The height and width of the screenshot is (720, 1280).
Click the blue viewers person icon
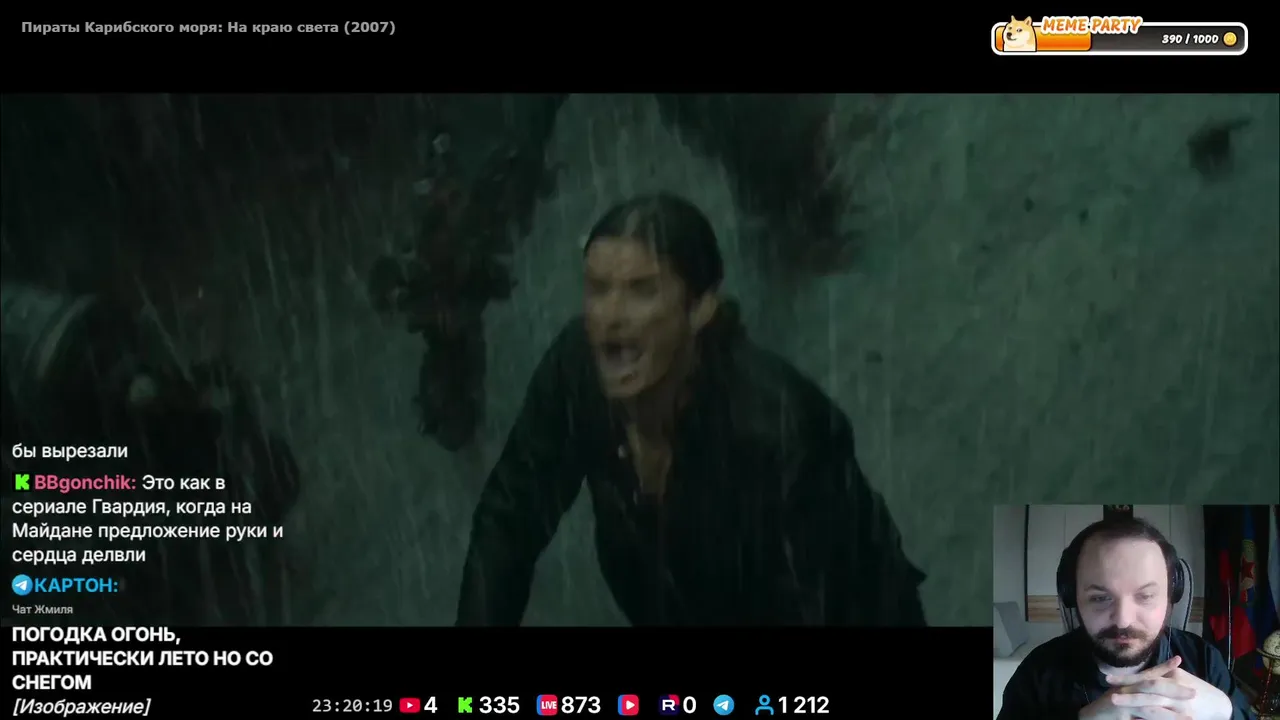click(764, 705)
